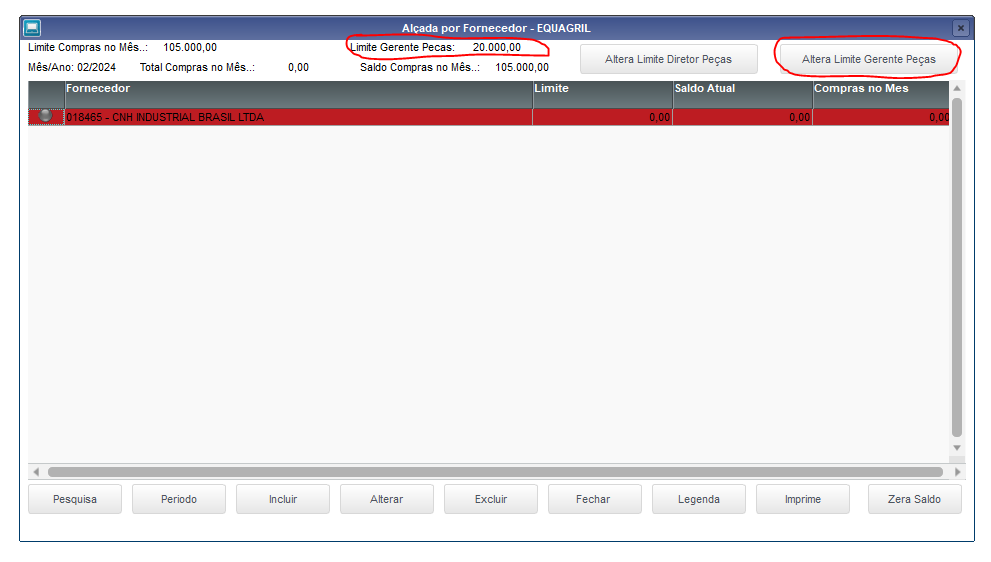
Task: Reset balance with Zera Saldo
Action: [x=915, y=499]
